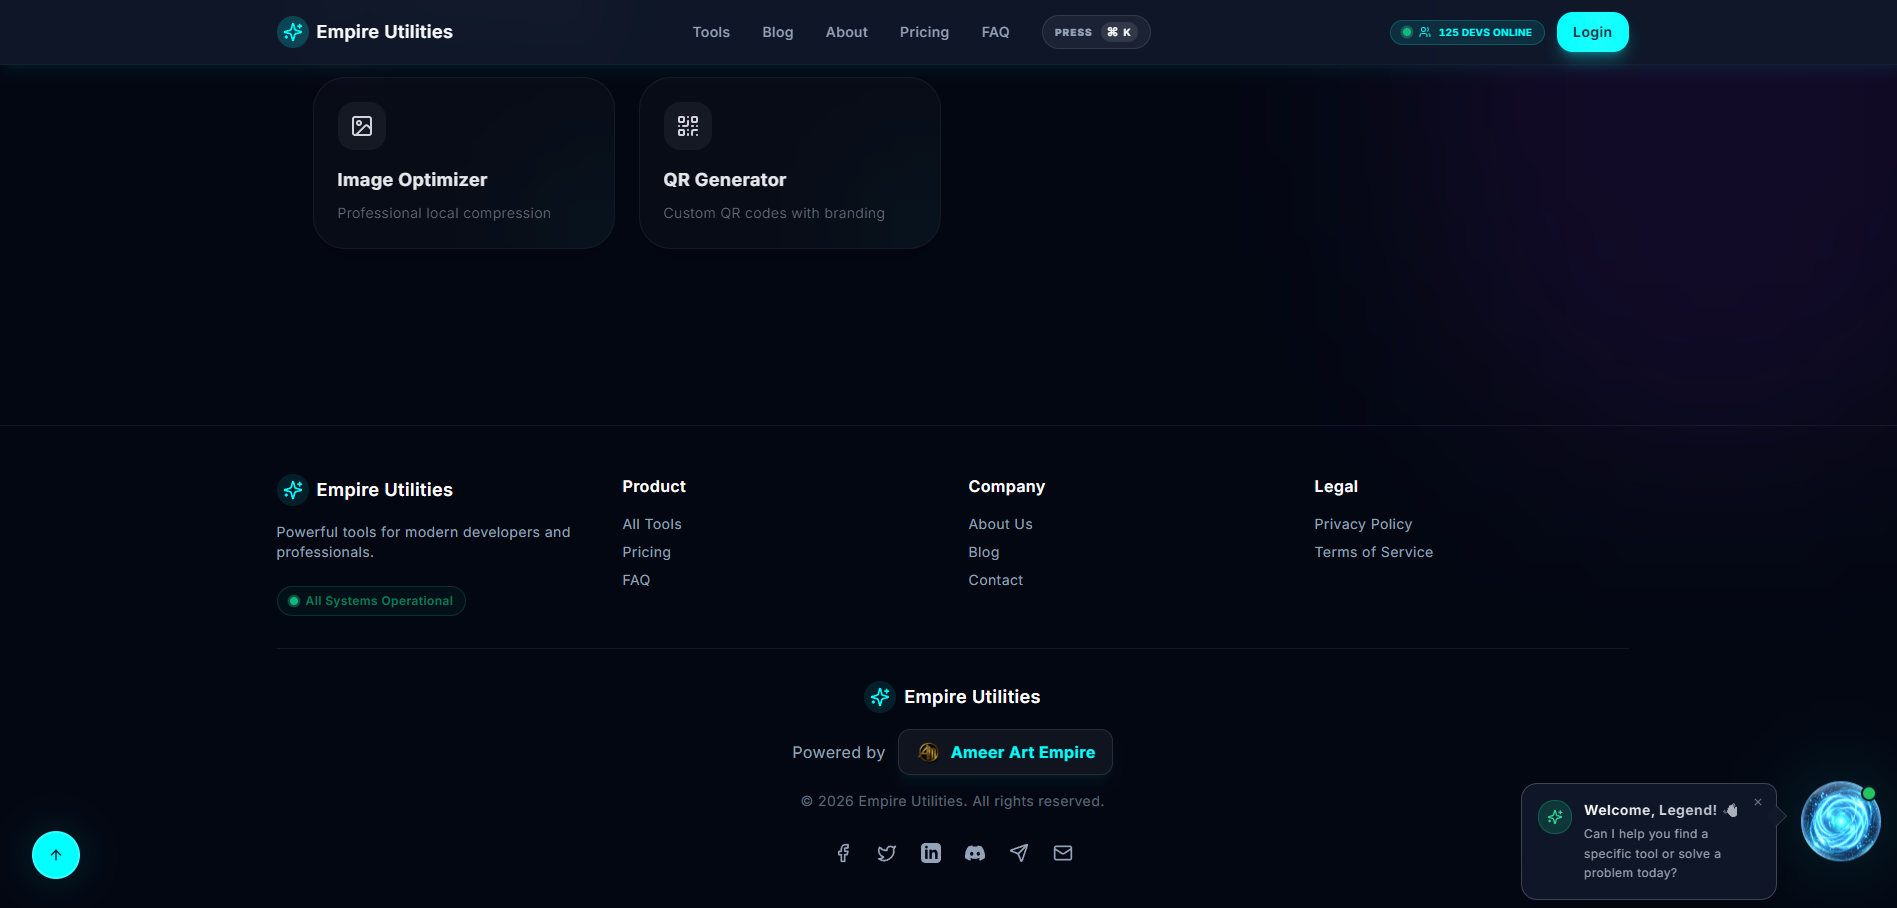Viewport: 1897px width, 908px height.
Task: Open the footer Pricing link
Action: [x=647, y=552]
